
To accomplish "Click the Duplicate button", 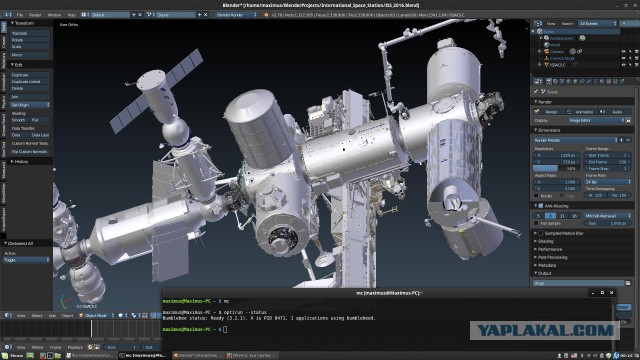I will coord(30,75).
